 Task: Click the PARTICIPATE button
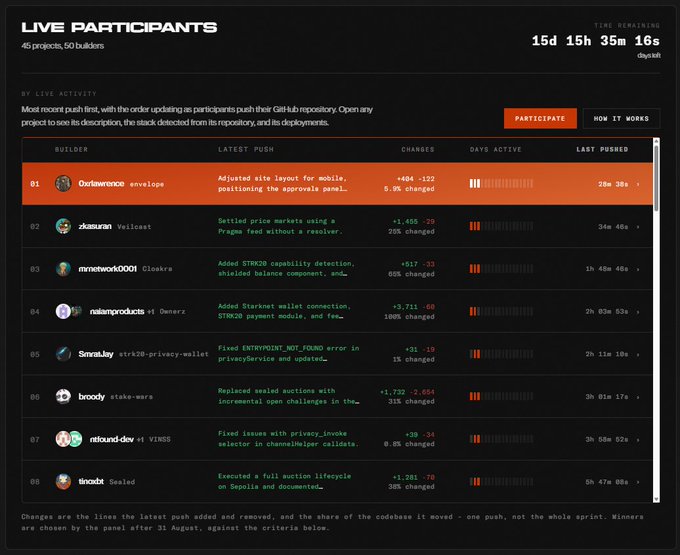540,118
